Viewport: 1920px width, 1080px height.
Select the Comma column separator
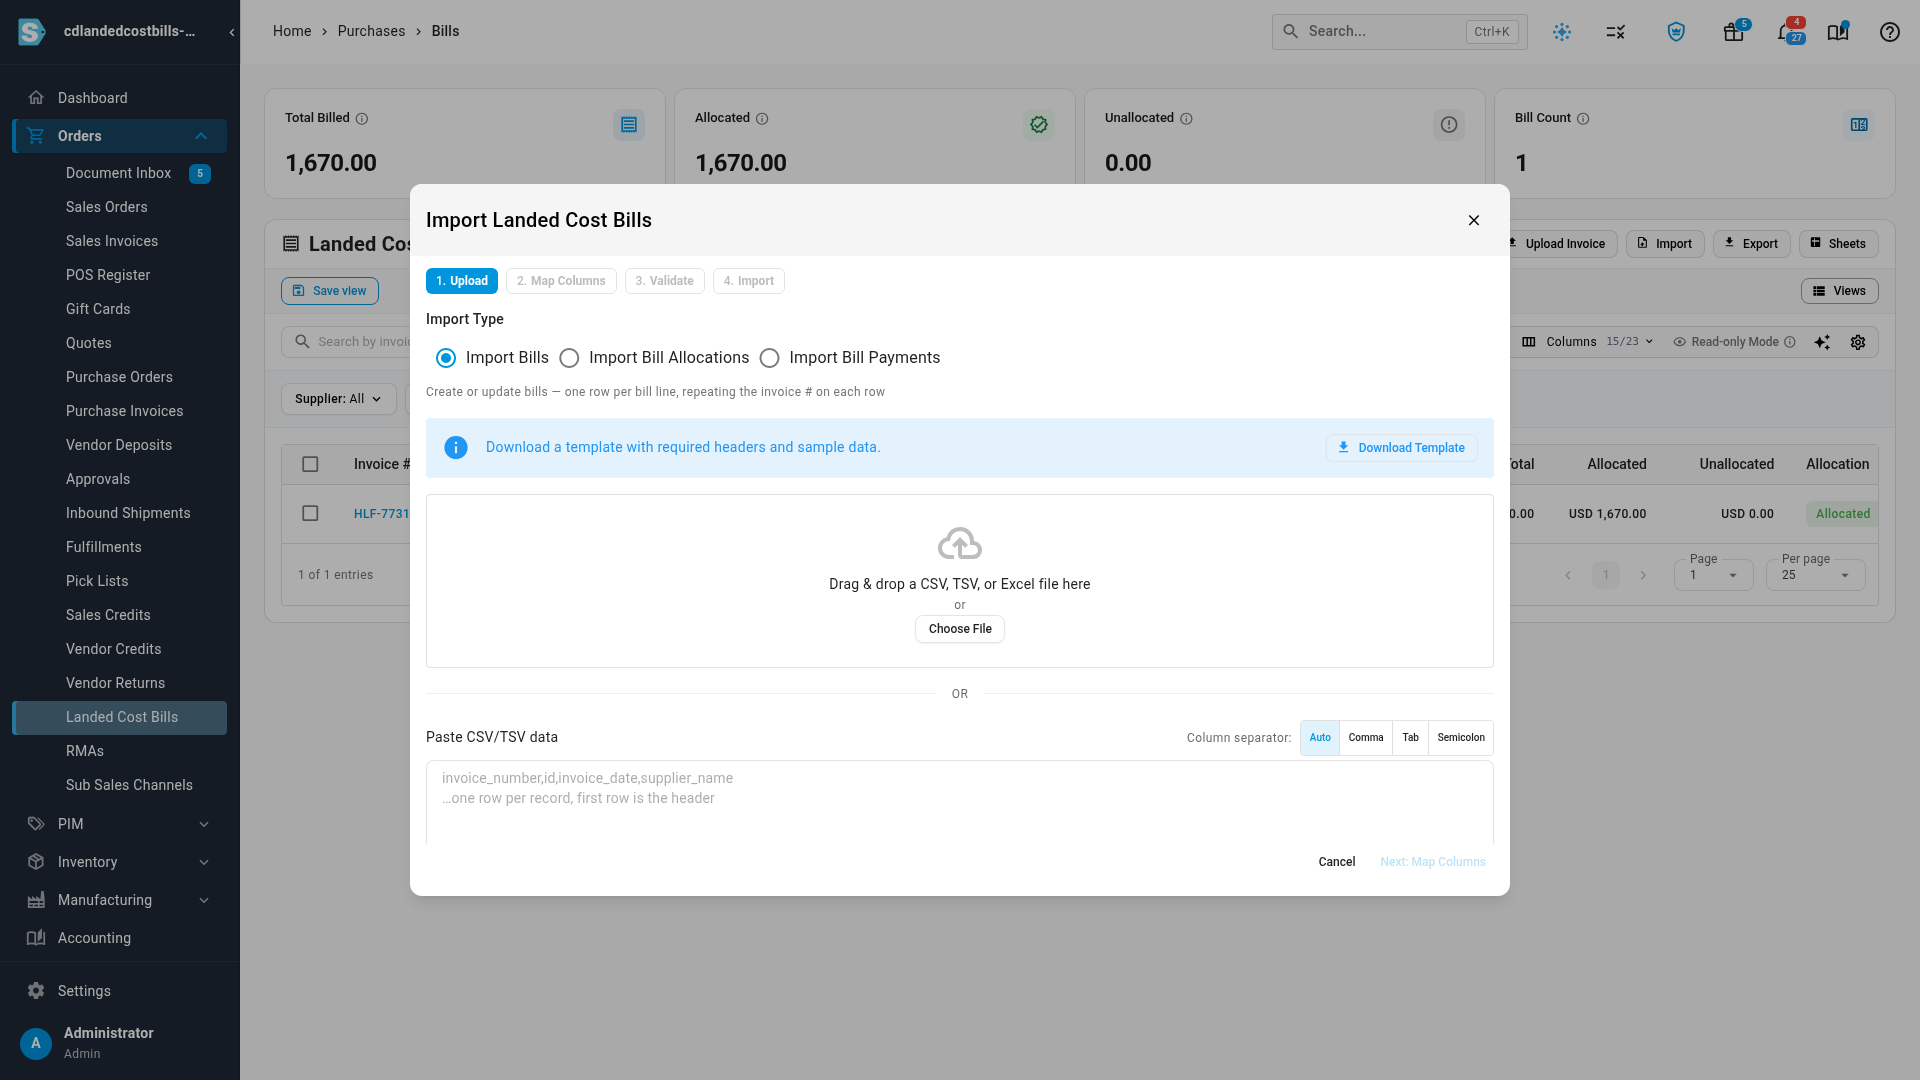pos(1365,738)
